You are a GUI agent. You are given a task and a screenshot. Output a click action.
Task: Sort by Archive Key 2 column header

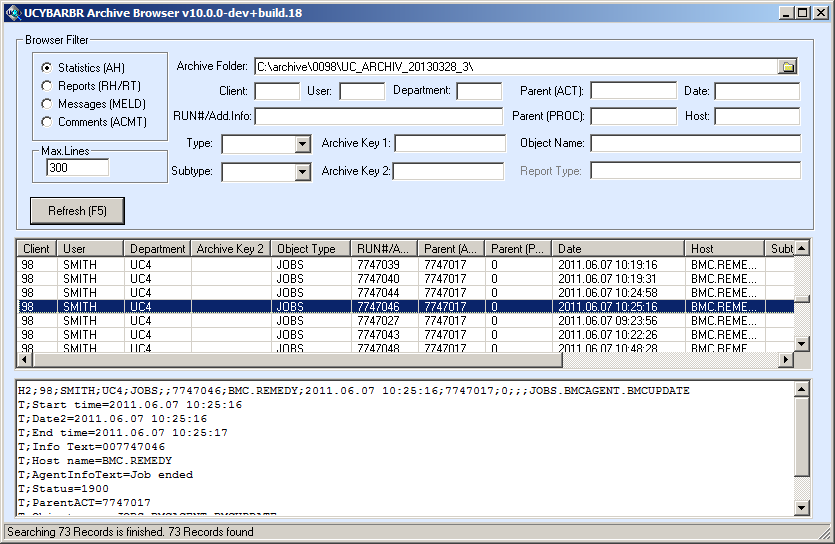[231, 249]
